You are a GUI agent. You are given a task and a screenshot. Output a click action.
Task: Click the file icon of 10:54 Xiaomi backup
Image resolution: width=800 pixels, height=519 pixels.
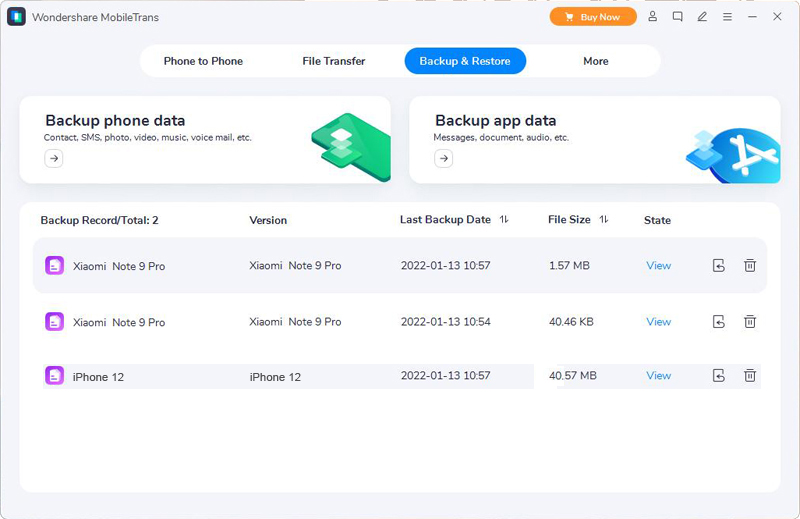click(x=54, y=322)
